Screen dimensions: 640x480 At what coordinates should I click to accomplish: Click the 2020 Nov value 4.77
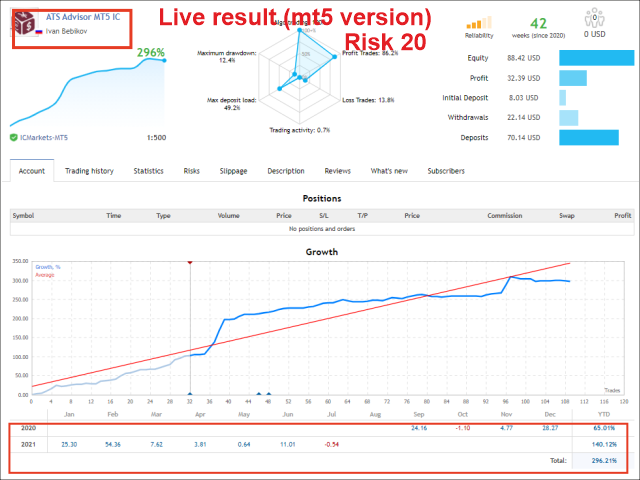[506, 428]
